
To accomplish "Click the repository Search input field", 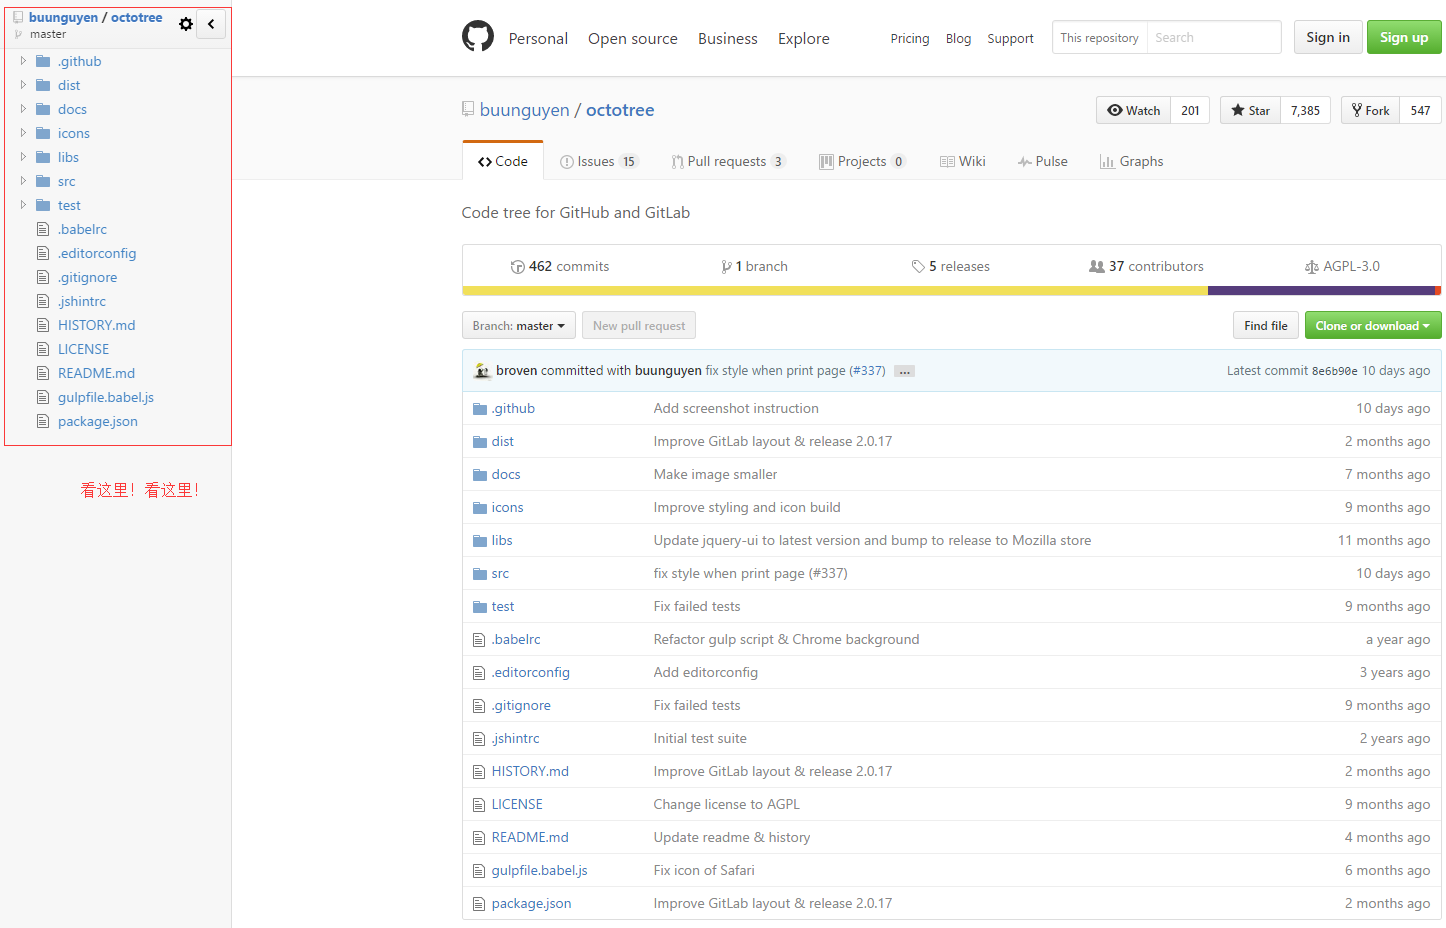I will 1213,38.
